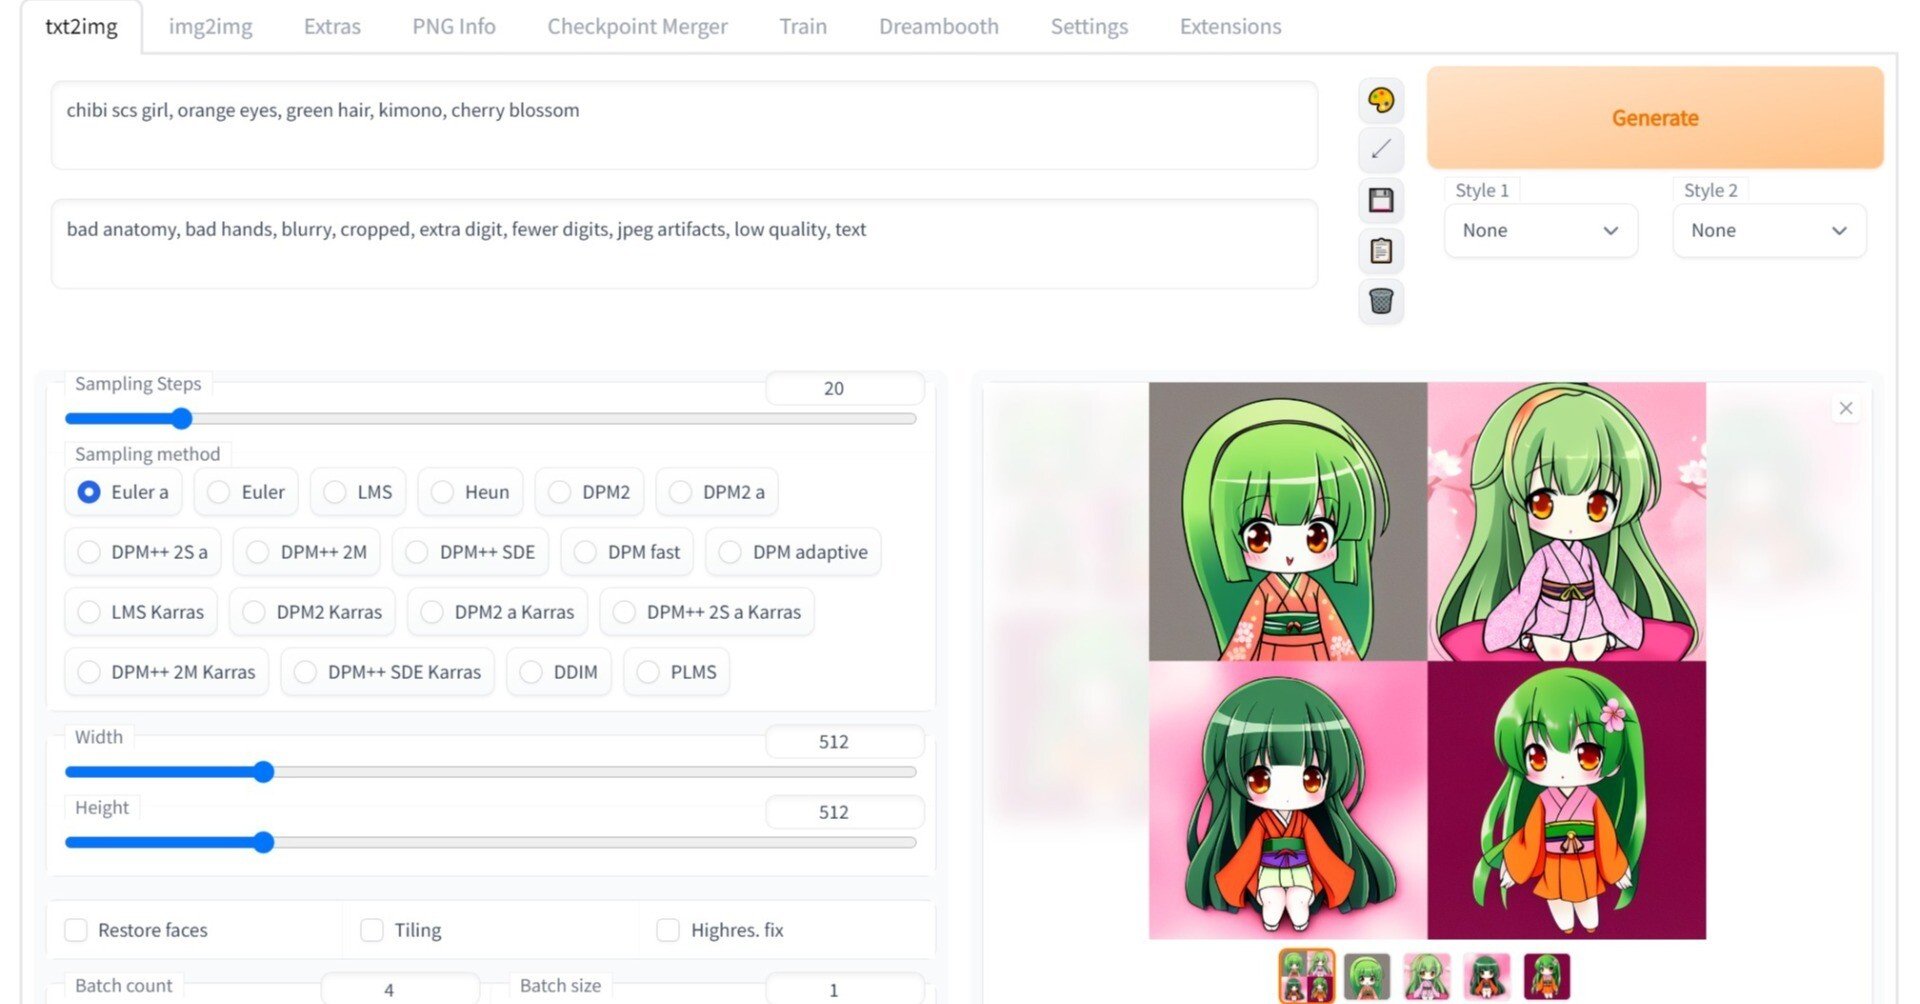Viewport: 1920px width, 1004px height.
Task: Toggle the Highres. fix checkbox
Action: (x=668, y=930)
